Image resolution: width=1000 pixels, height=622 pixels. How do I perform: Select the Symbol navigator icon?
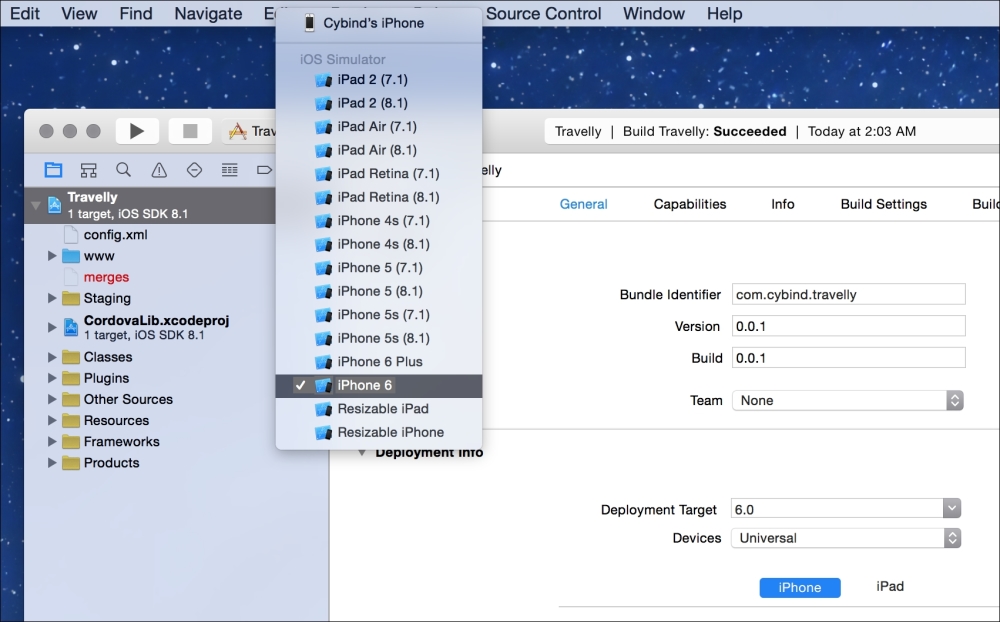[88, 169]
